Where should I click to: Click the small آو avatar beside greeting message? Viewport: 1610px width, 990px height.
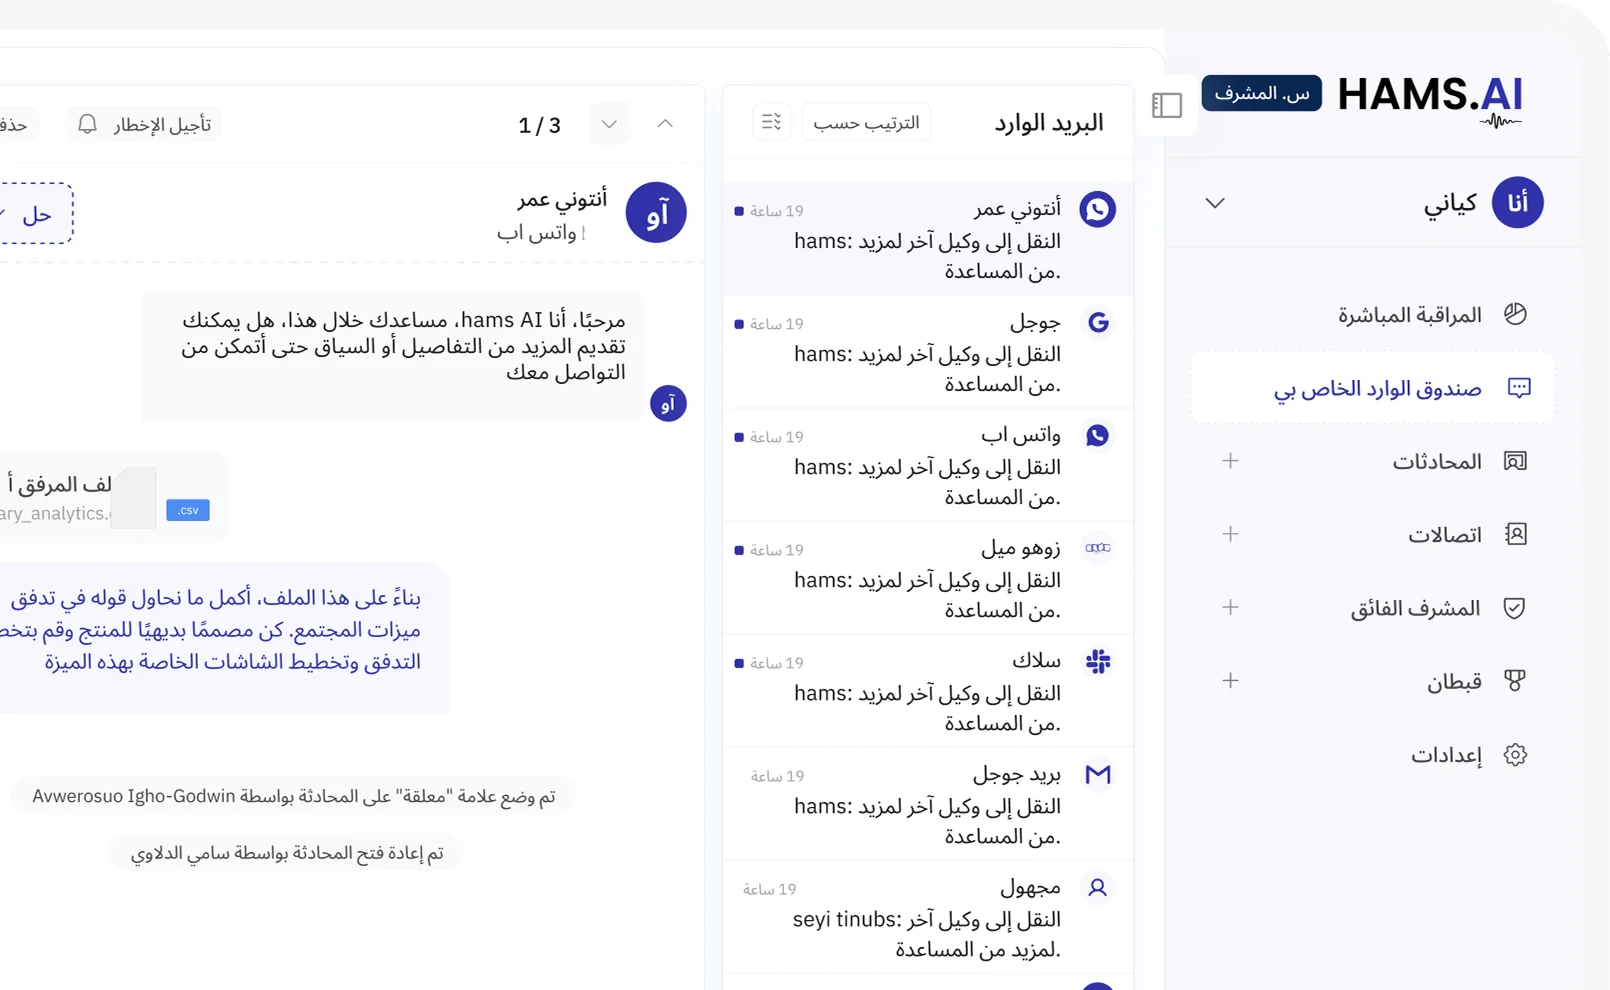coord(668,403)
